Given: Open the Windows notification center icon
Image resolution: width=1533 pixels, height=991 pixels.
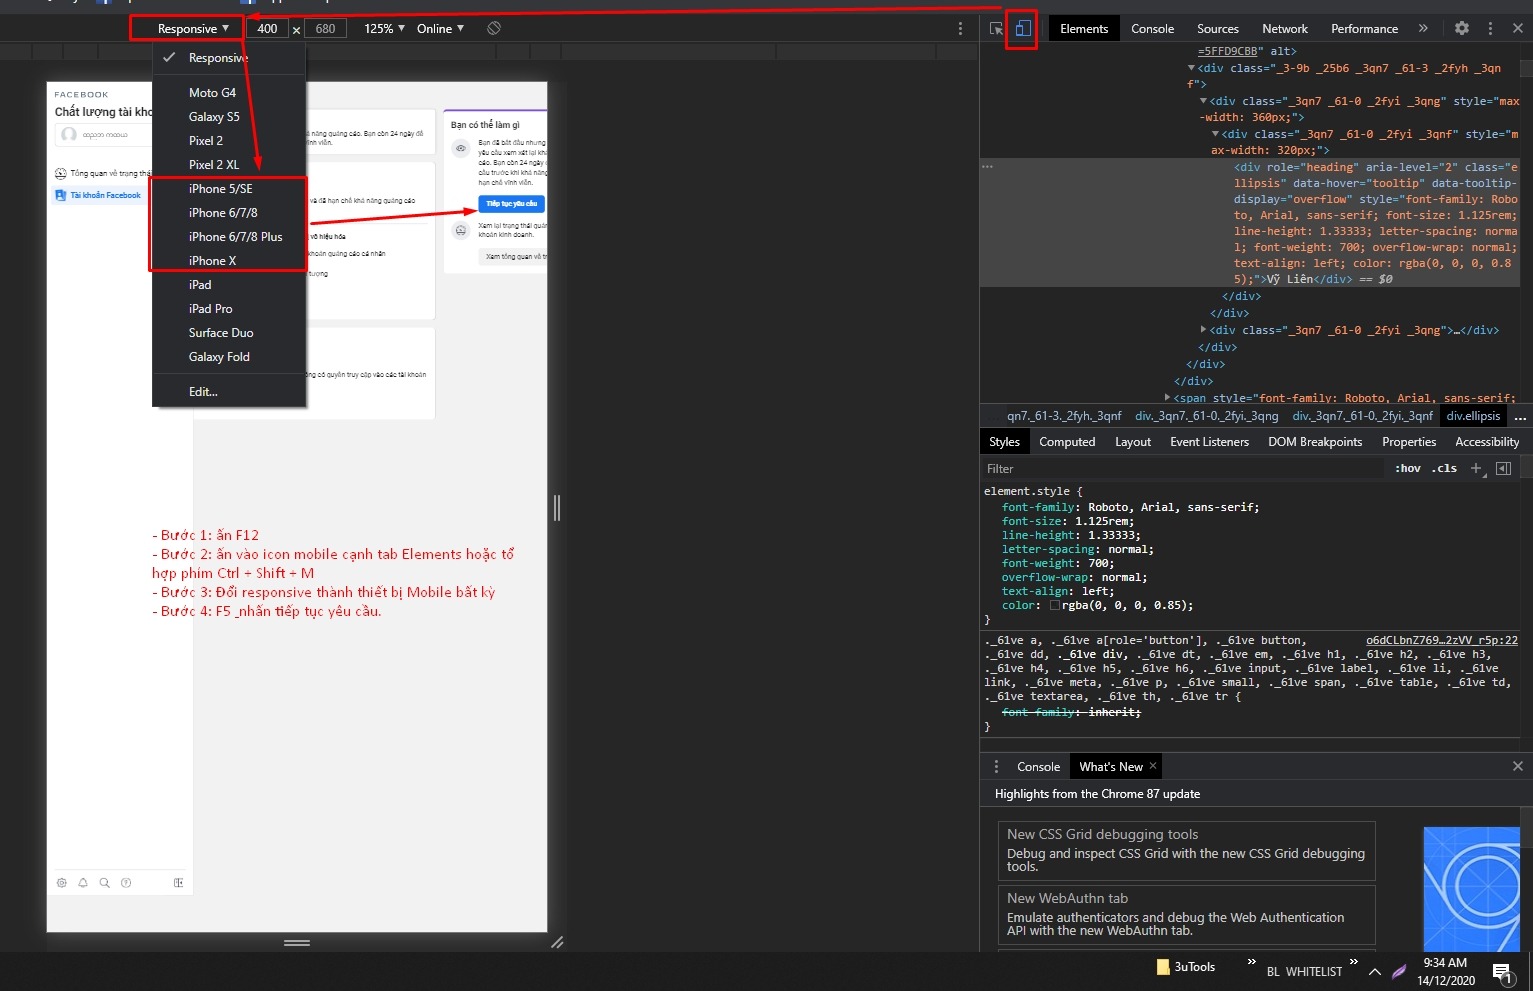Looking at the screenshot, I should pos(1502,971).
